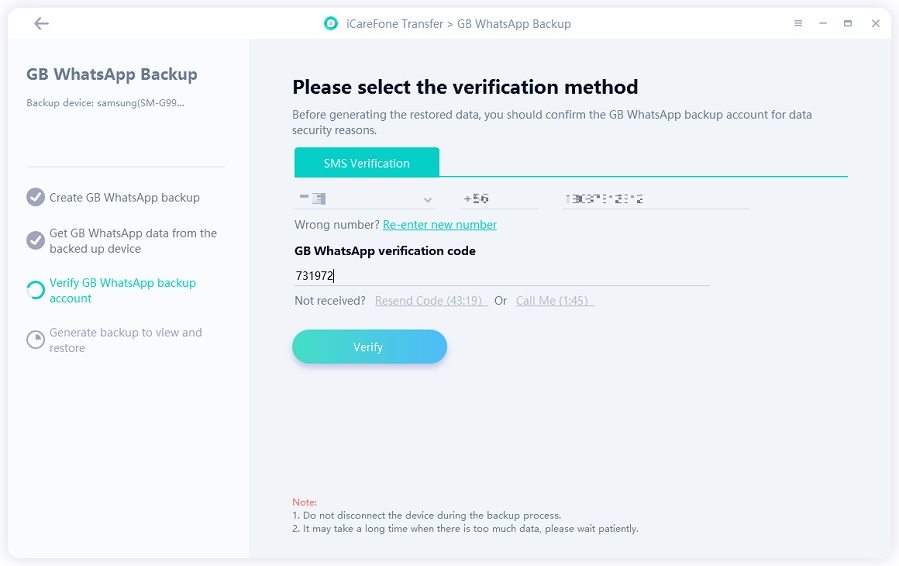
Task: Click the Verify backup account spinner icon
Action: coord(36,290)
